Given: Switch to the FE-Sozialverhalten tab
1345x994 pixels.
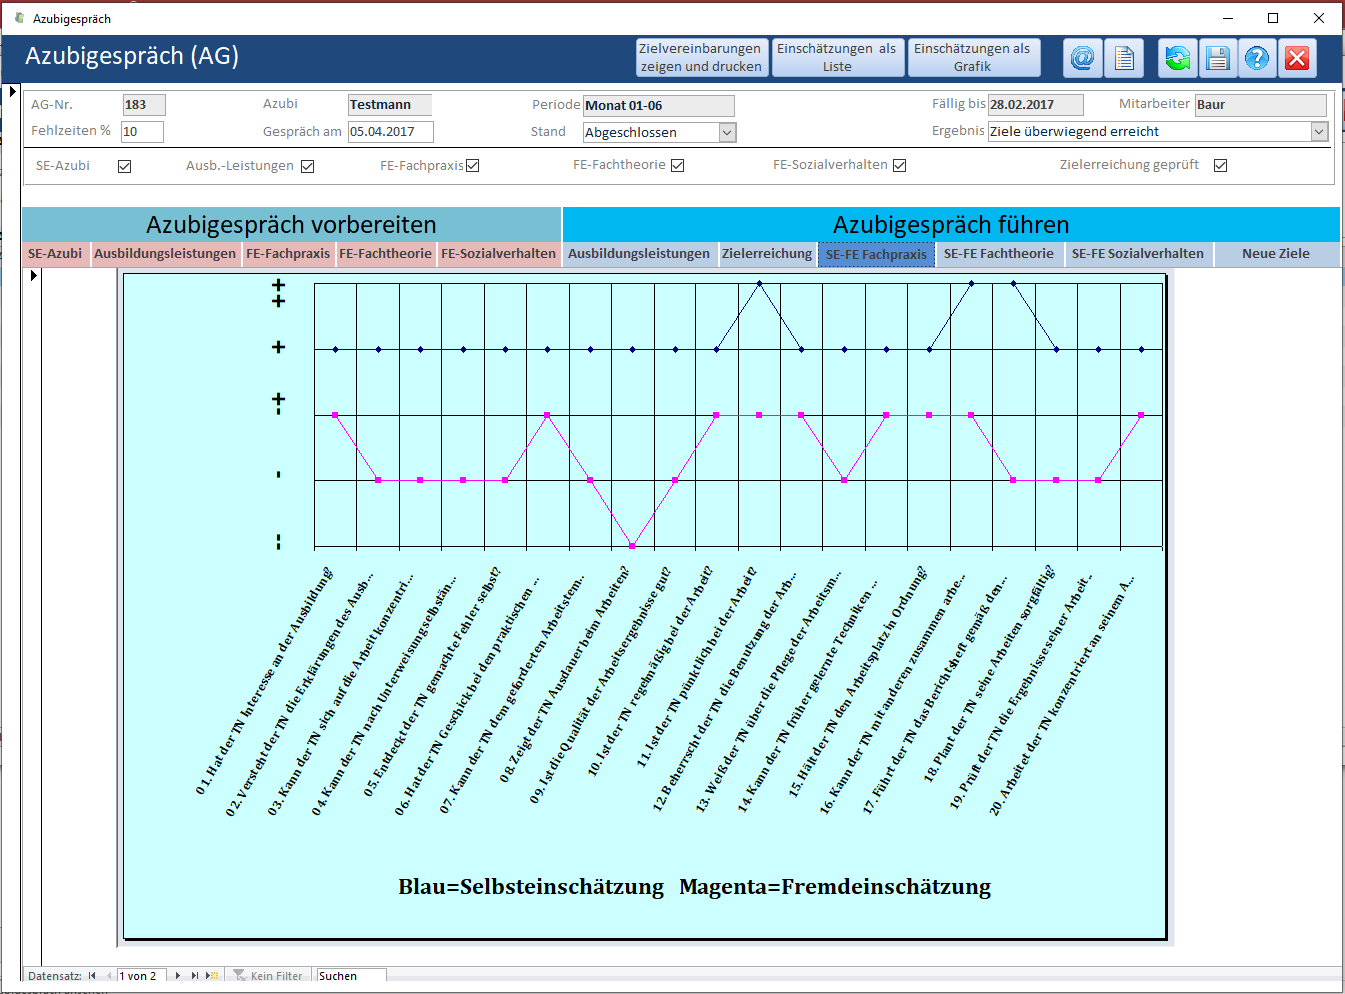Looking at the screenshot, I should (x=498, y=254).
